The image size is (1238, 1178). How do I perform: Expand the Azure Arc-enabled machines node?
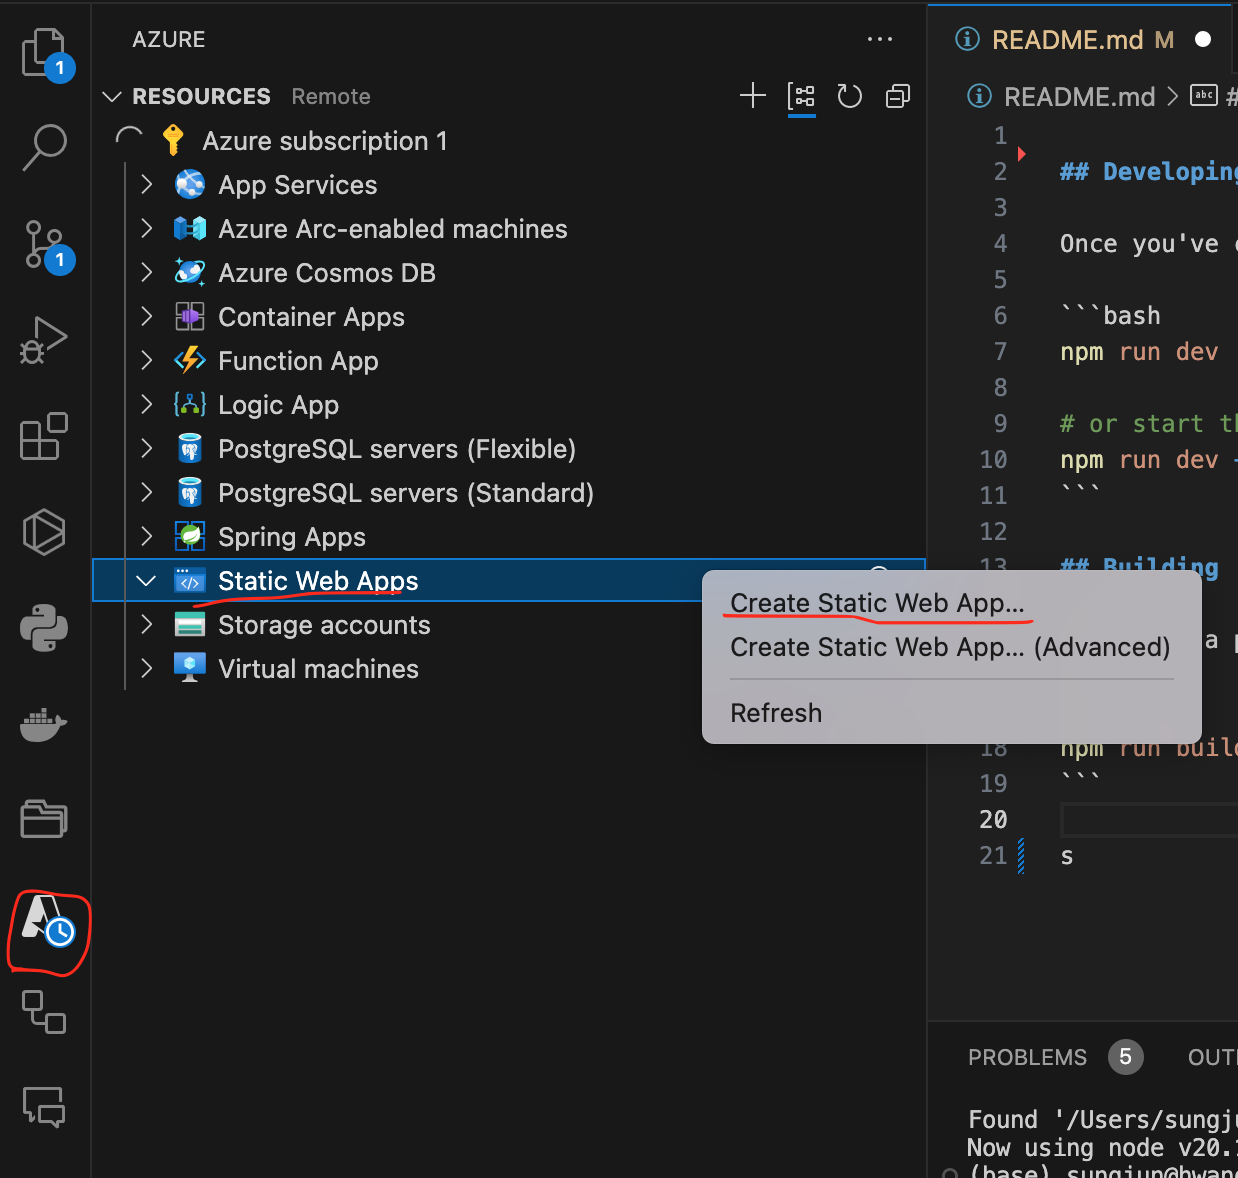tap(147, 228)
